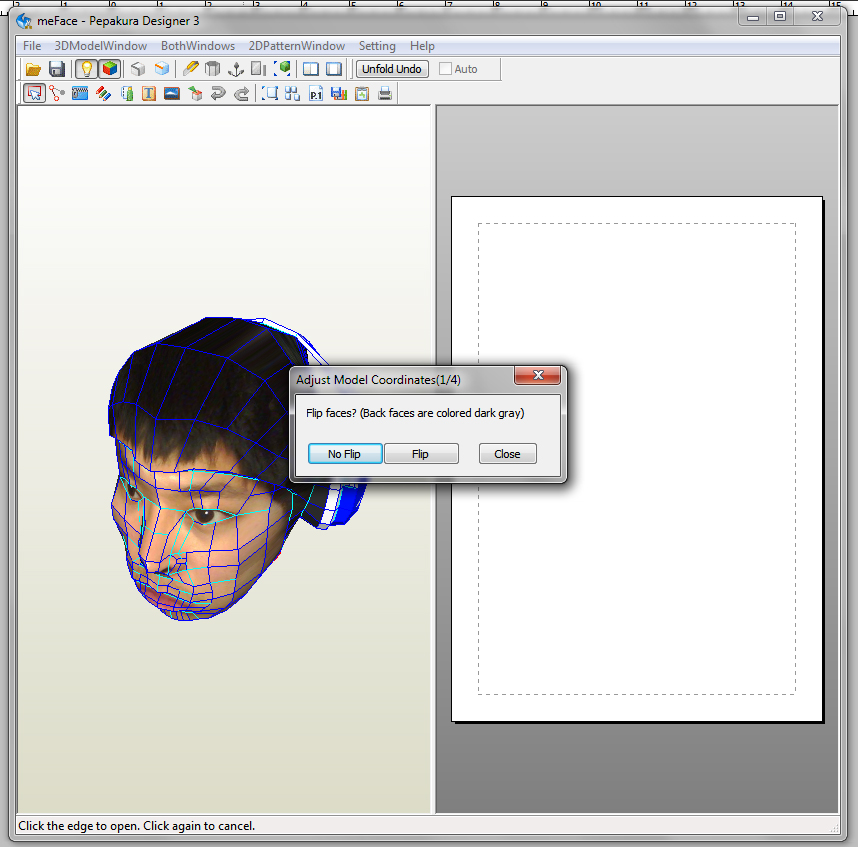Click the P.1 page icon
Viewport: 858px width, 847px height.
316,94
